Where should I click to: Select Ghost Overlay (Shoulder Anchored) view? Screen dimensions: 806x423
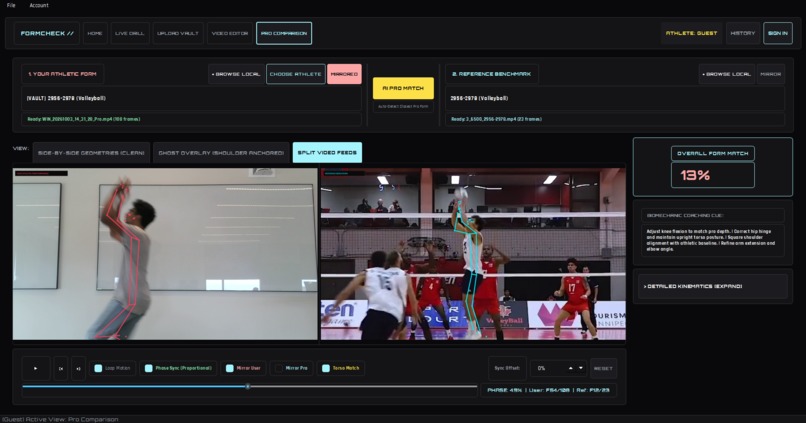pos(221,153)
